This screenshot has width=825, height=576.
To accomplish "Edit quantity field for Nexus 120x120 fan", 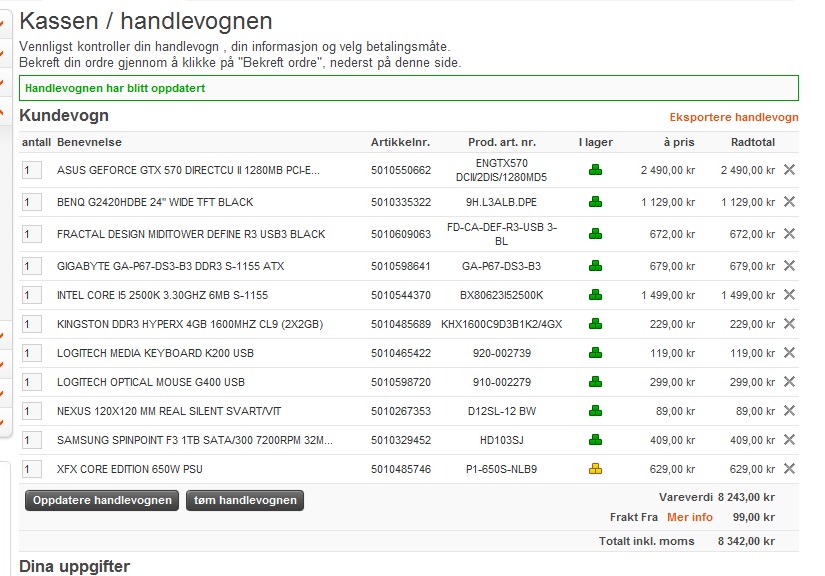I will point(32,411).
